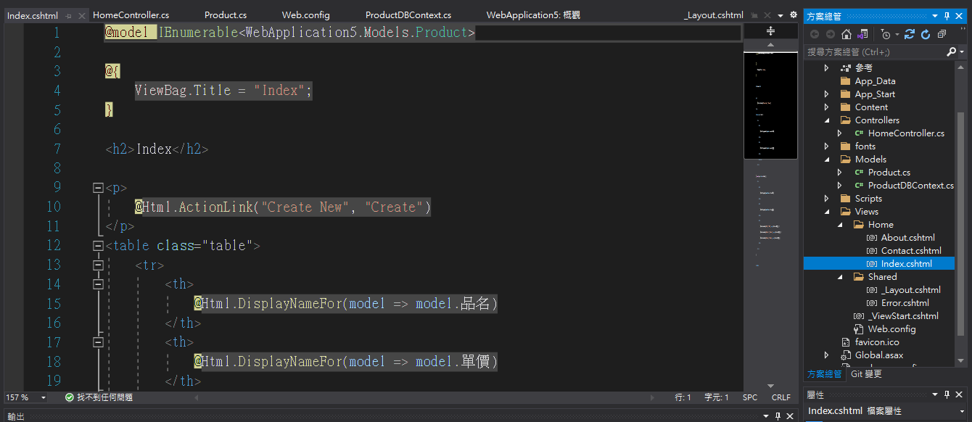Click the pin icon on Solution Explorer title
This screenshot has height=422, width=972.
click(947, 15)
